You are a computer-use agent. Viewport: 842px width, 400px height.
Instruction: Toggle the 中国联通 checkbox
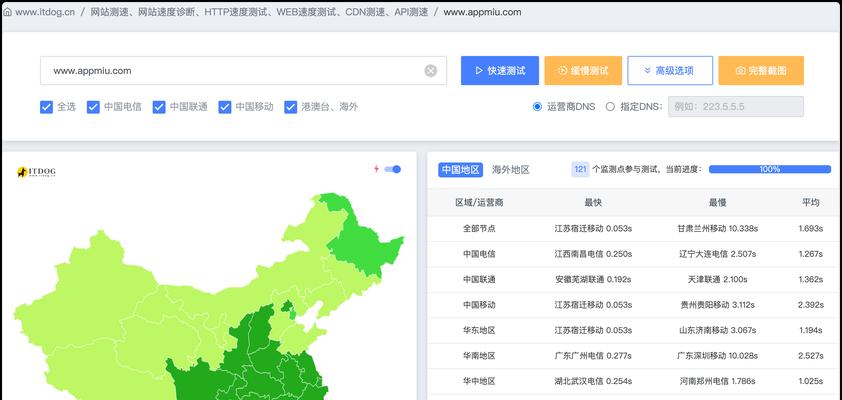point(159,107)
